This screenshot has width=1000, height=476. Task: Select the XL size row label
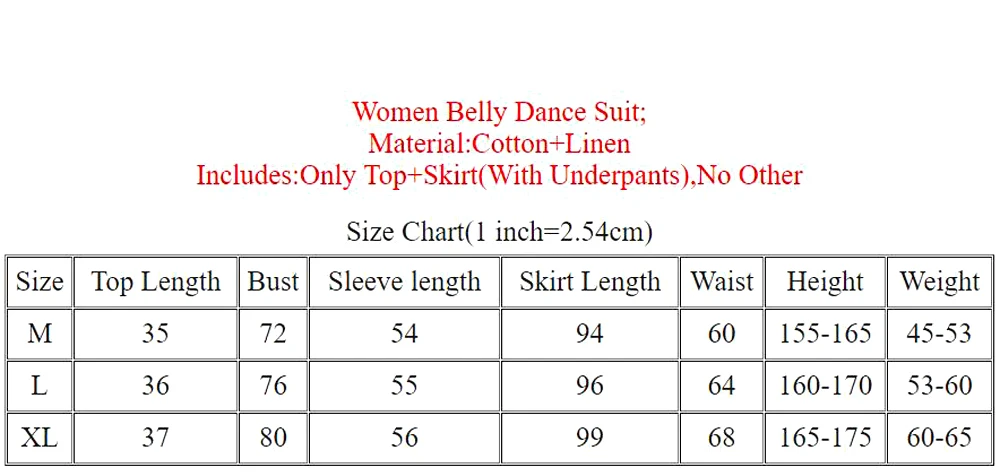[39, 437]
